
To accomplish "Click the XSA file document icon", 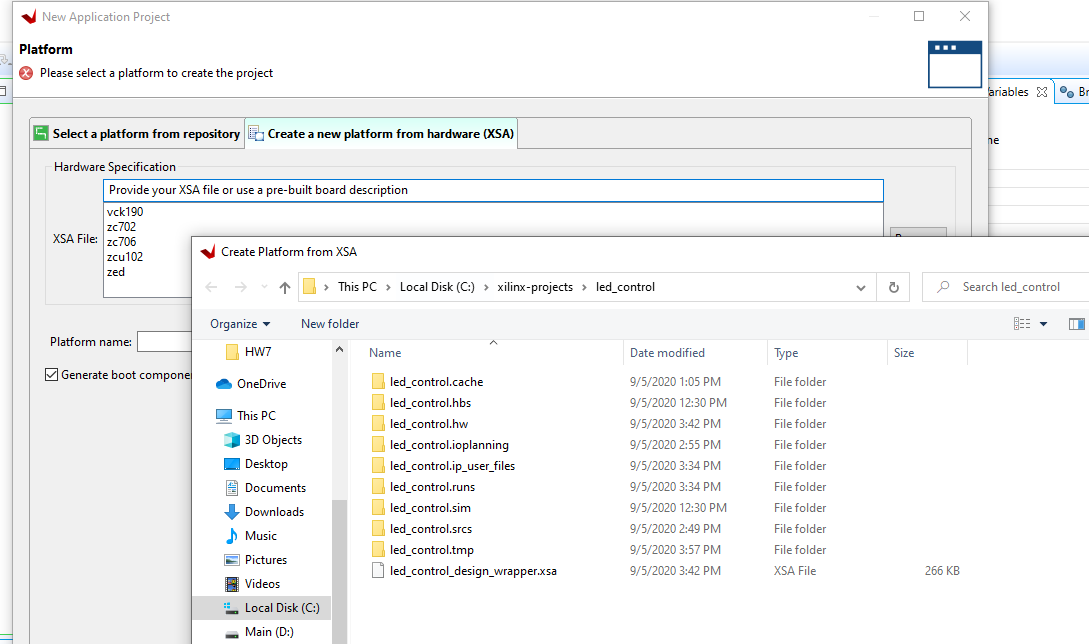I will point(378,570).
